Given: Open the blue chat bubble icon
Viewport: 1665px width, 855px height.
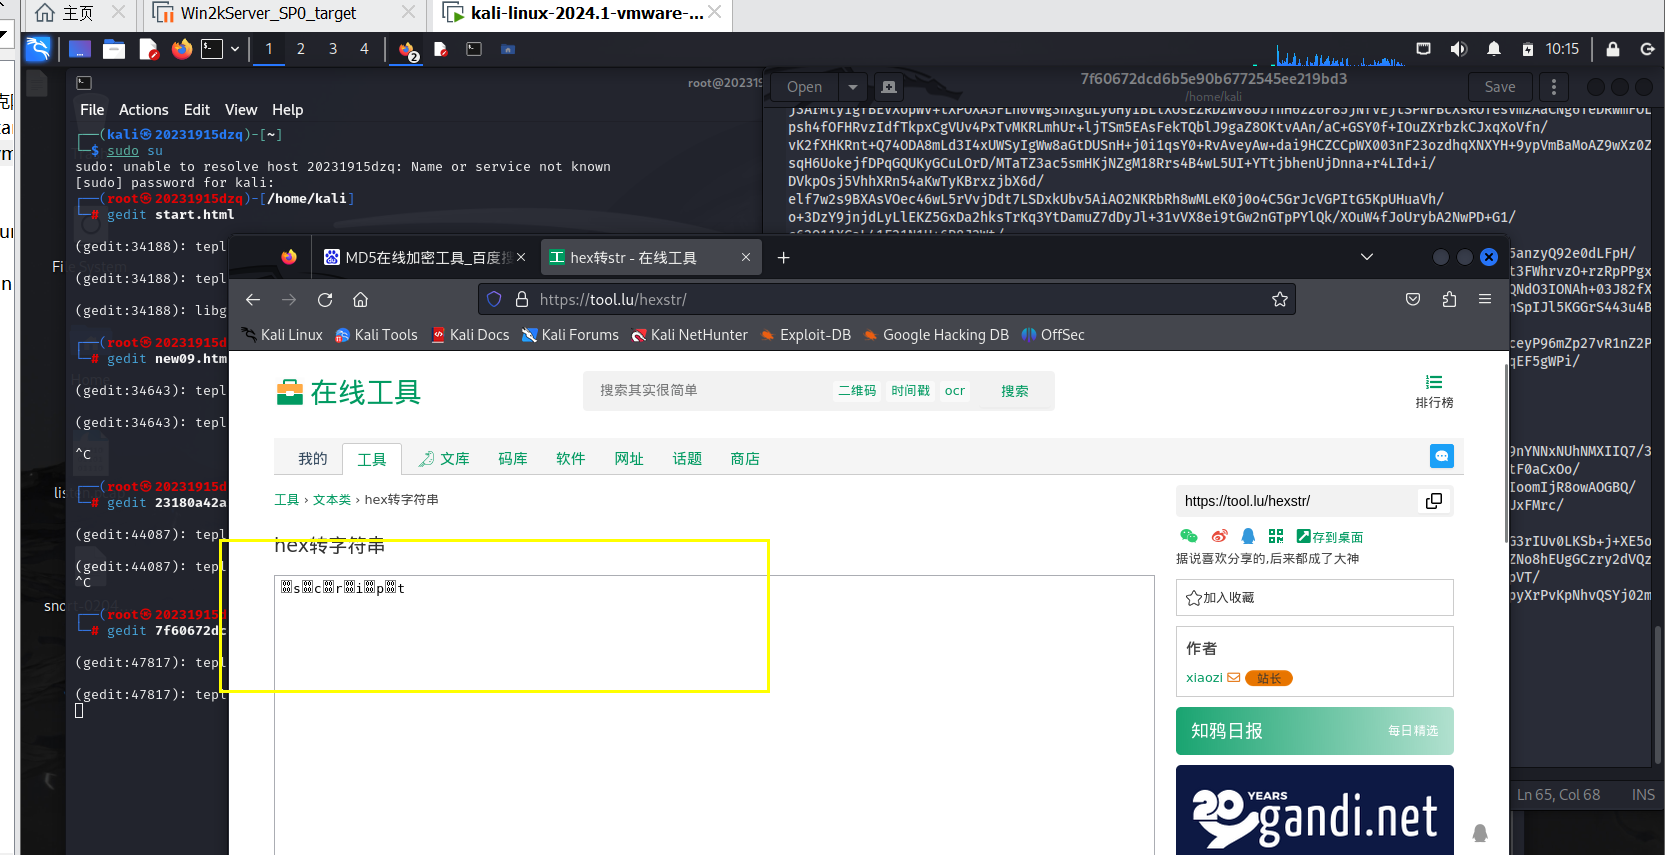Looking at the screenshot, I should pyautogui.click(x=1442, y=456).
